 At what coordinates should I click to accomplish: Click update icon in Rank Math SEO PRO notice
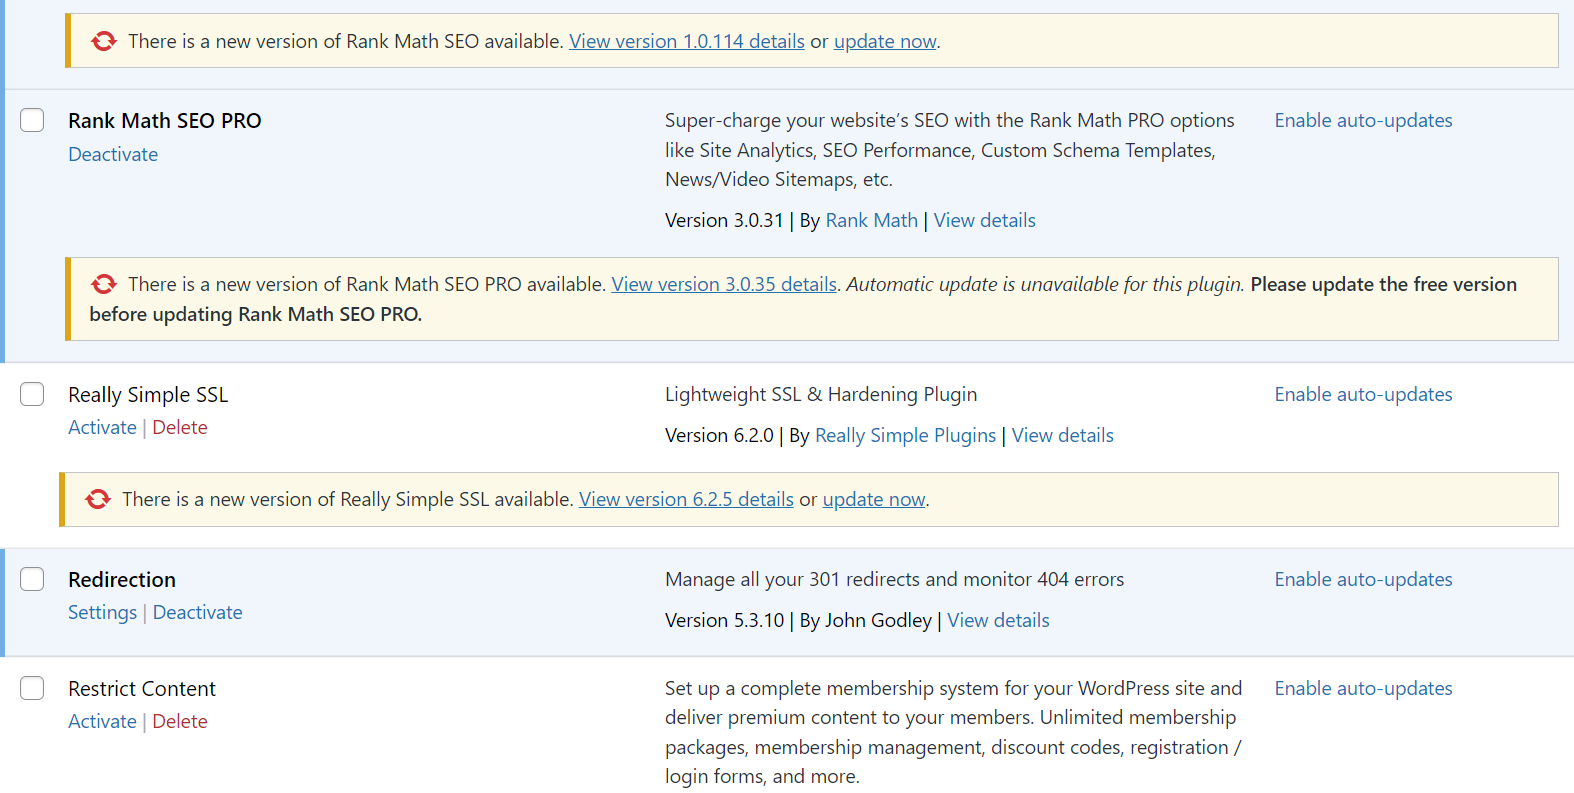pos(104,284)
